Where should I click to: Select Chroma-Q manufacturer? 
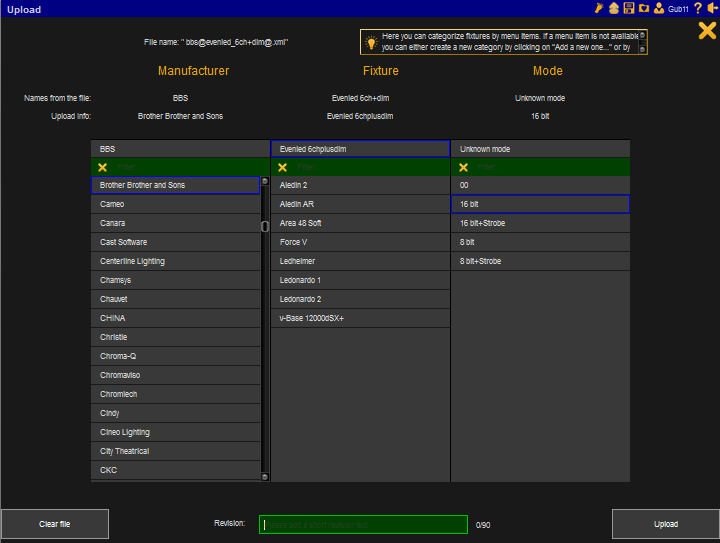(175, 356)
